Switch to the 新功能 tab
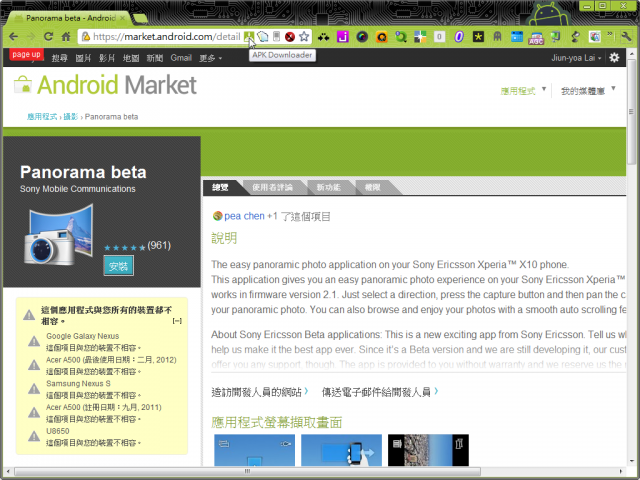 tap(329, 187)
